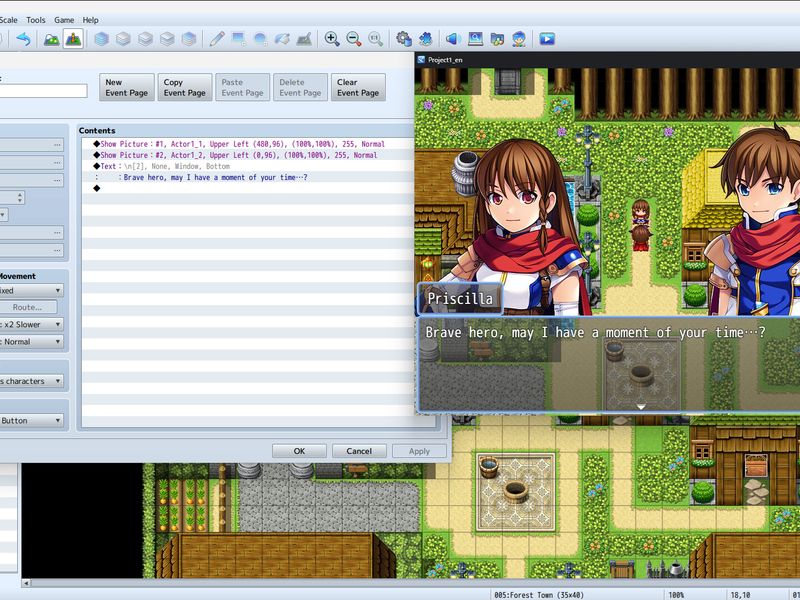Open the Database gear icon
The image size is (800, 600).
click(404, 39)
